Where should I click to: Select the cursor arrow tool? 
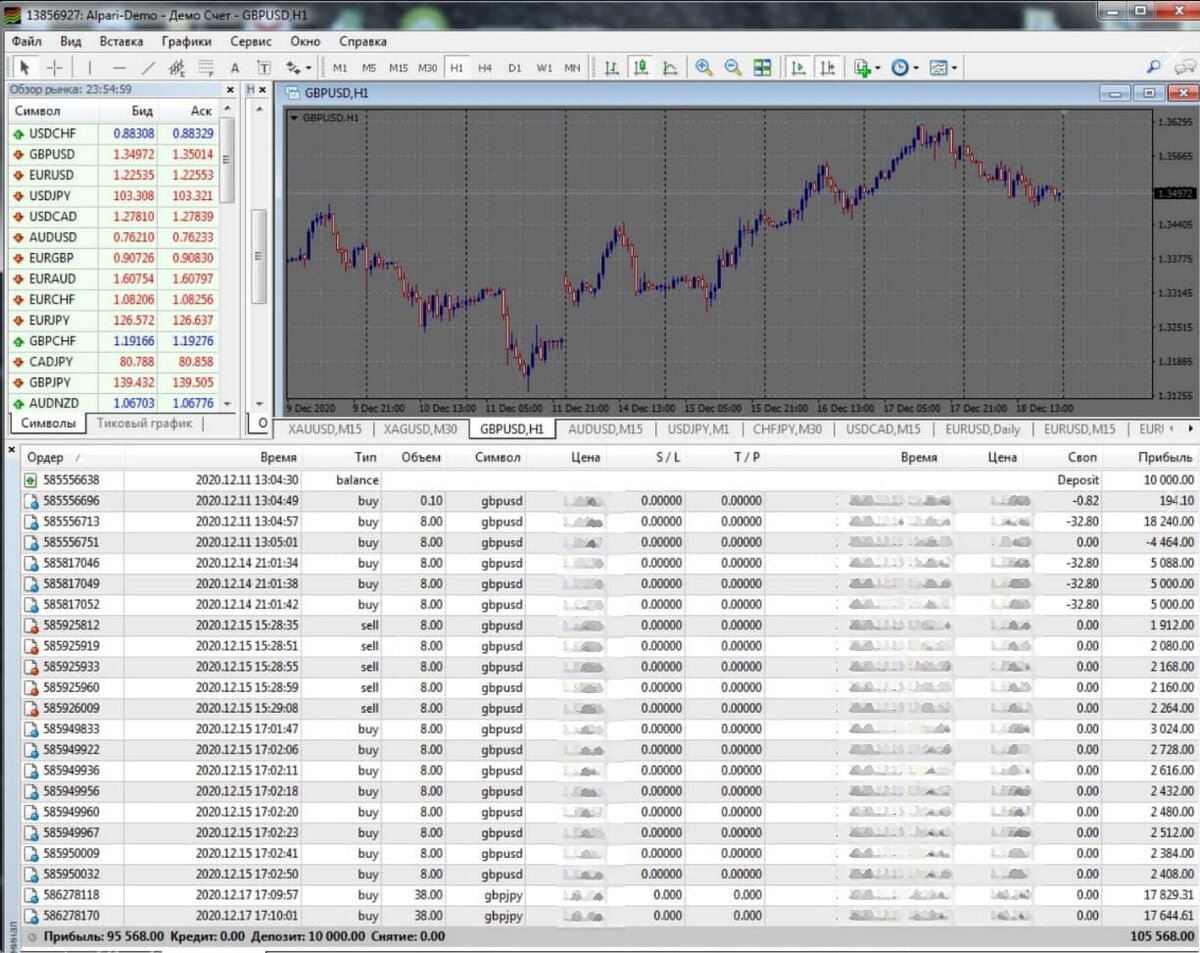25,68
